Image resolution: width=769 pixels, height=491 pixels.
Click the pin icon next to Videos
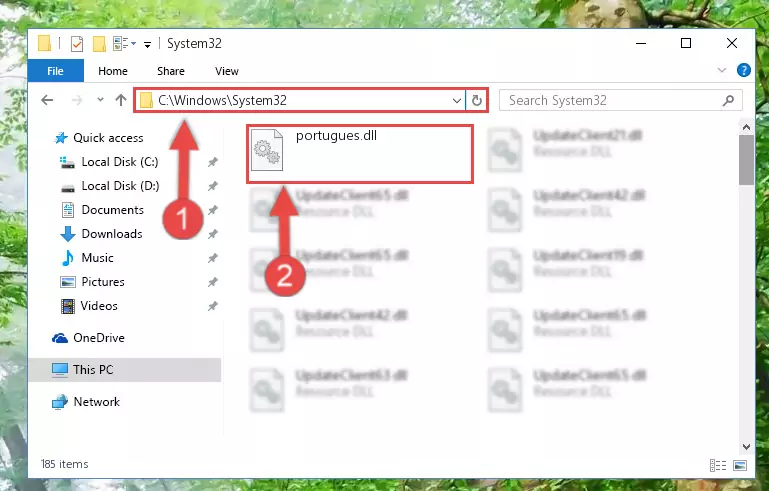pyautogui.click(x=212, y=306)
